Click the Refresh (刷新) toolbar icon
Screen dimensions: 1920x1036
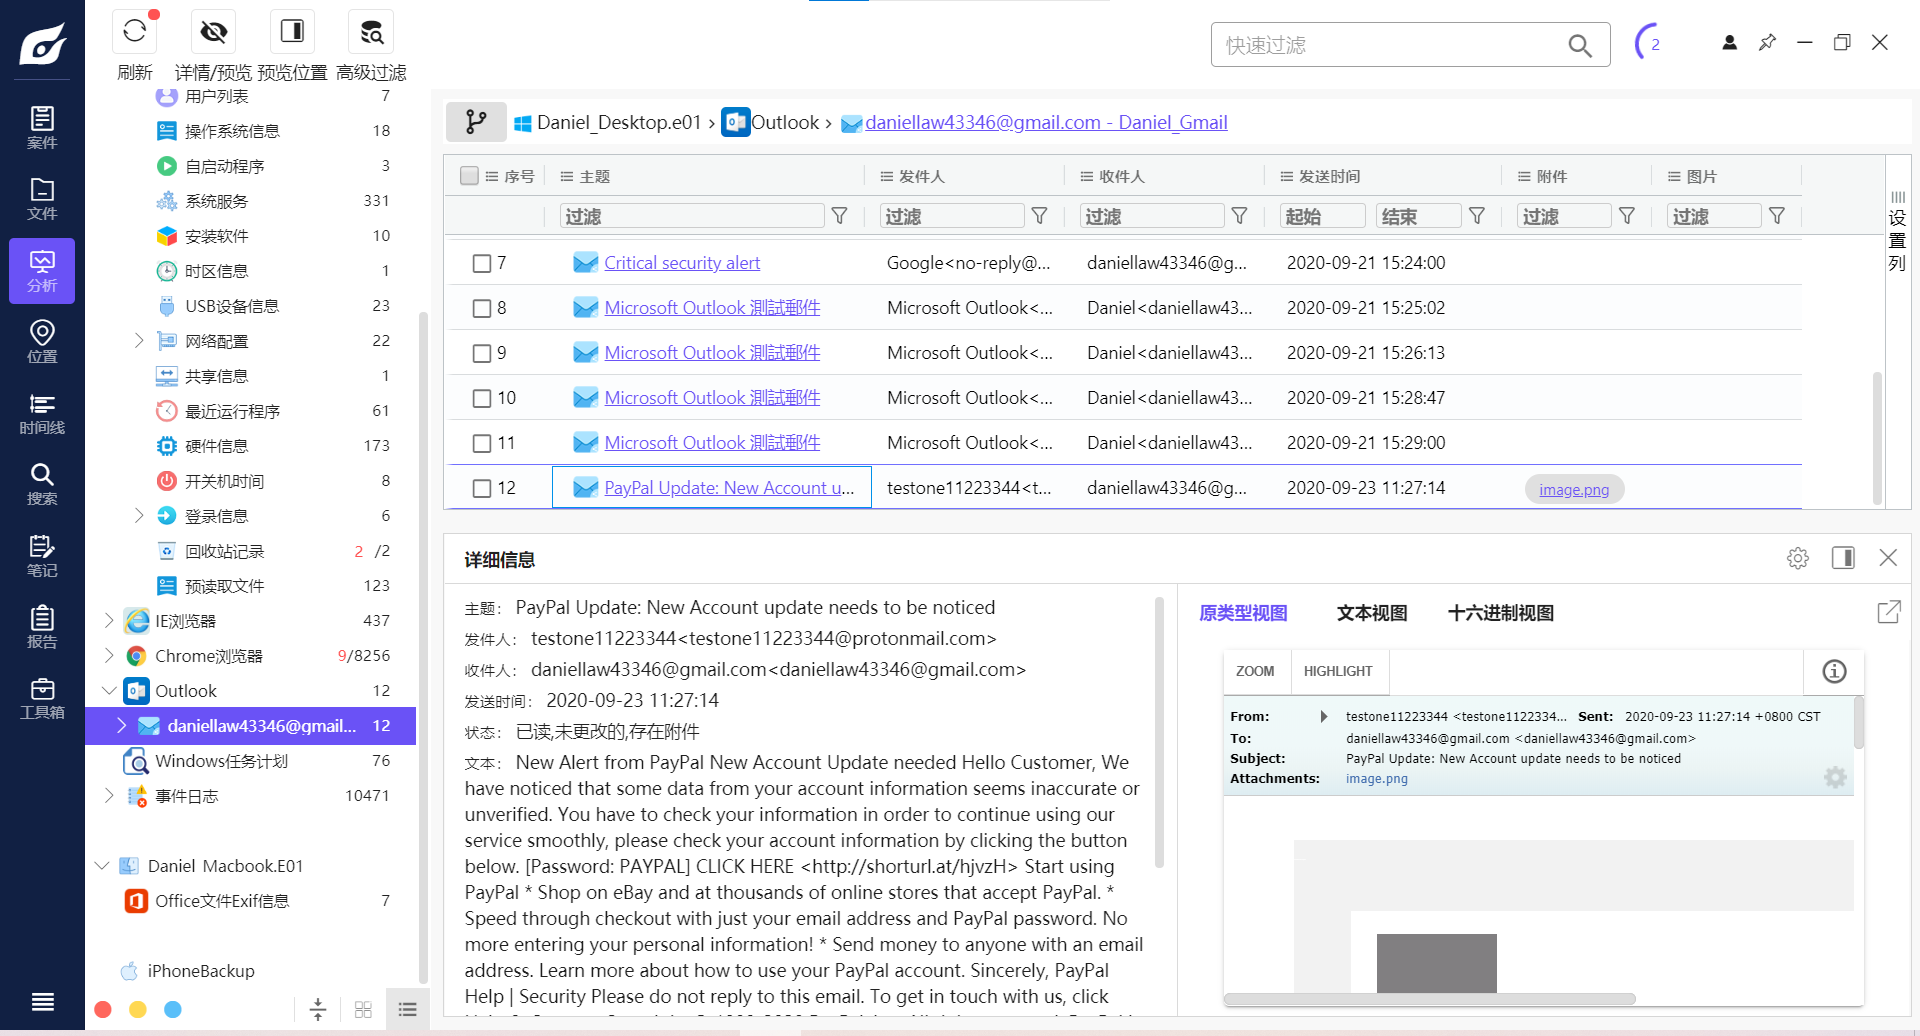pos(135,32)
